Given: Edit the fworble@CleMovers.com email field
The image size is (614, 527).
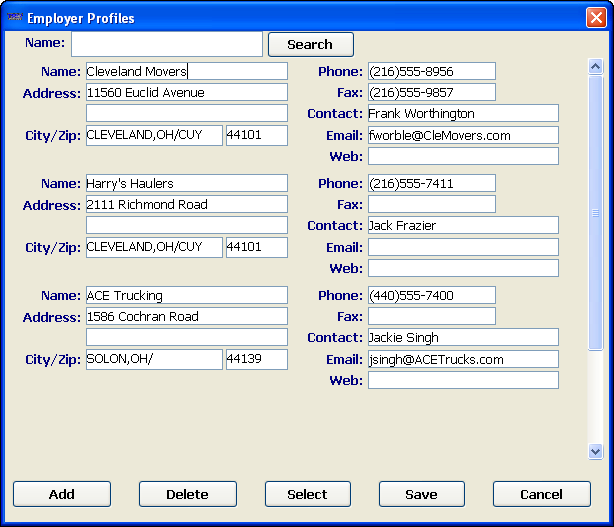Looking at the screenshot, I should [463, 135].
